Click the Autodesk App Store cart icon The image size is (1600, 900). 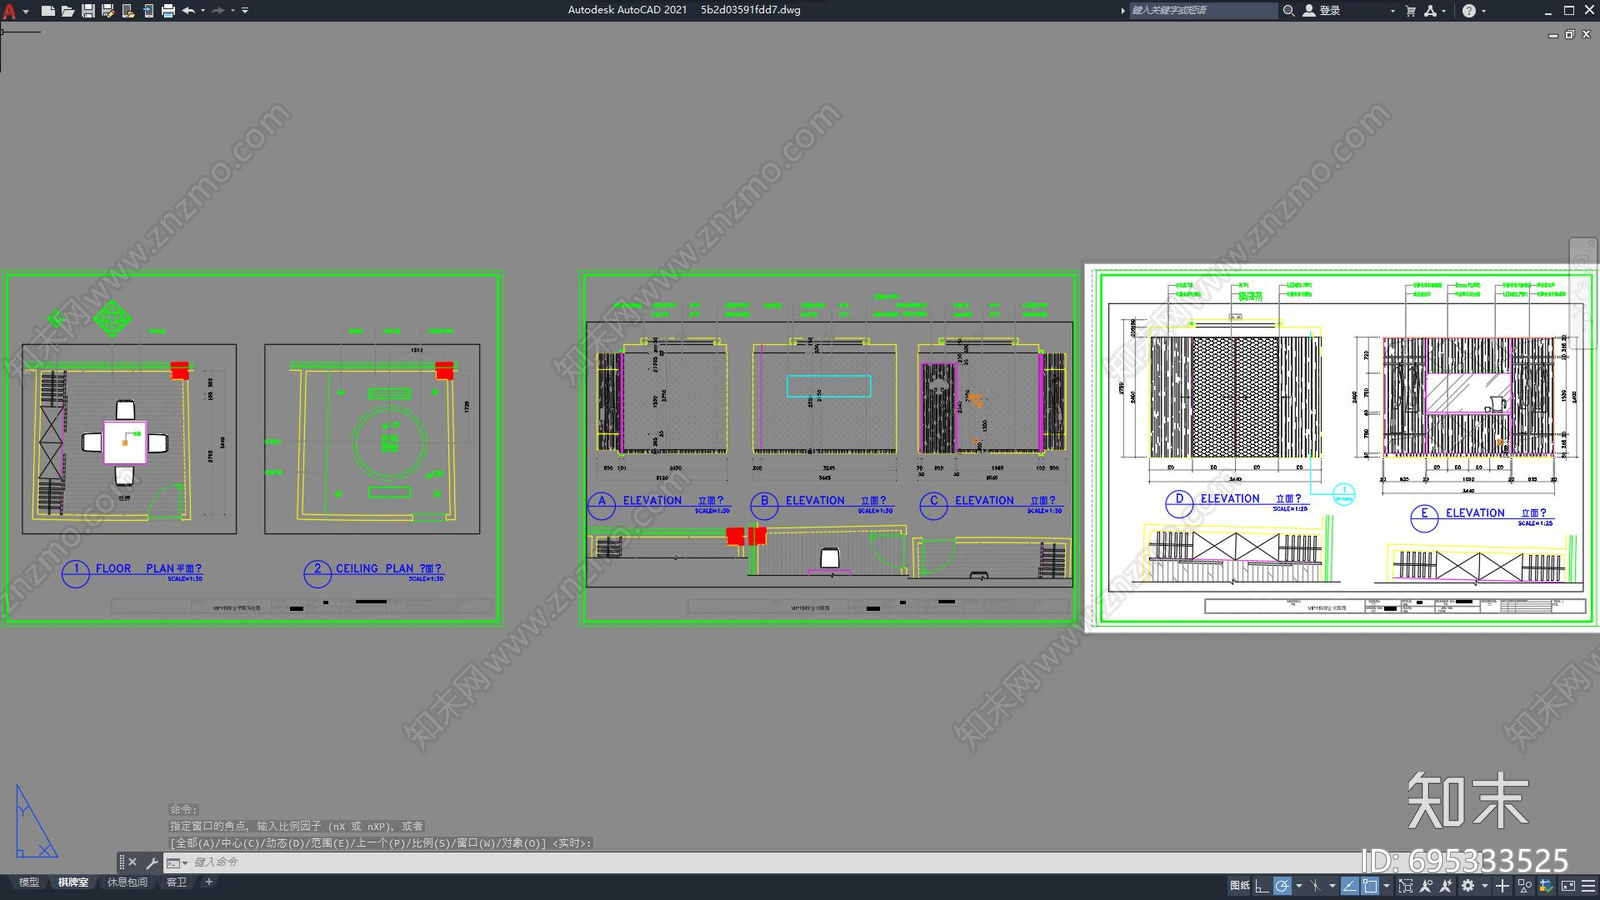tap(1411, 11)
